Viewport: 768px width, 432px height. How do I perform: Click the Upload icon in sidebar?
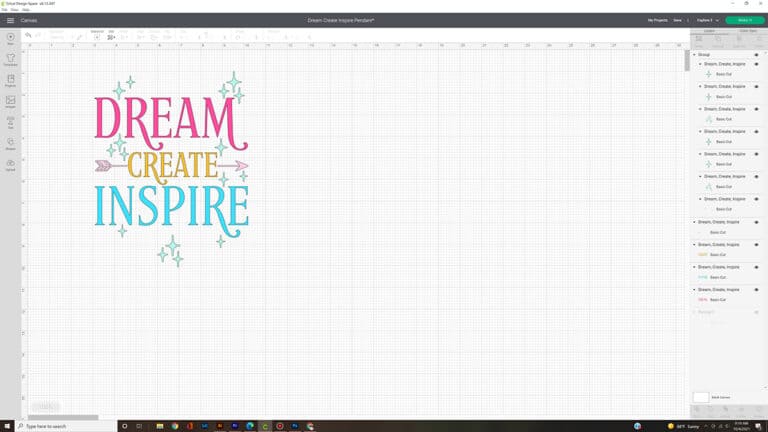(10, 165)
